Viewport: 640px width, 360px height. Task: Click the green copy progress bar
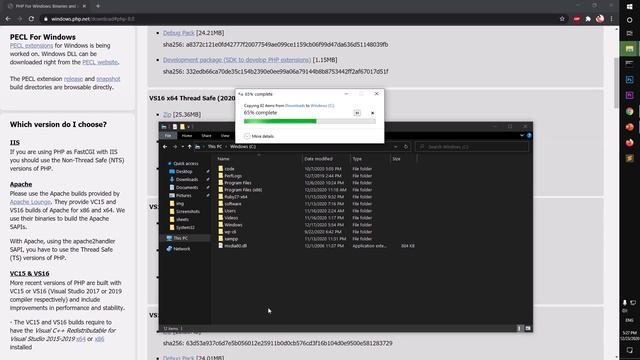309,121
